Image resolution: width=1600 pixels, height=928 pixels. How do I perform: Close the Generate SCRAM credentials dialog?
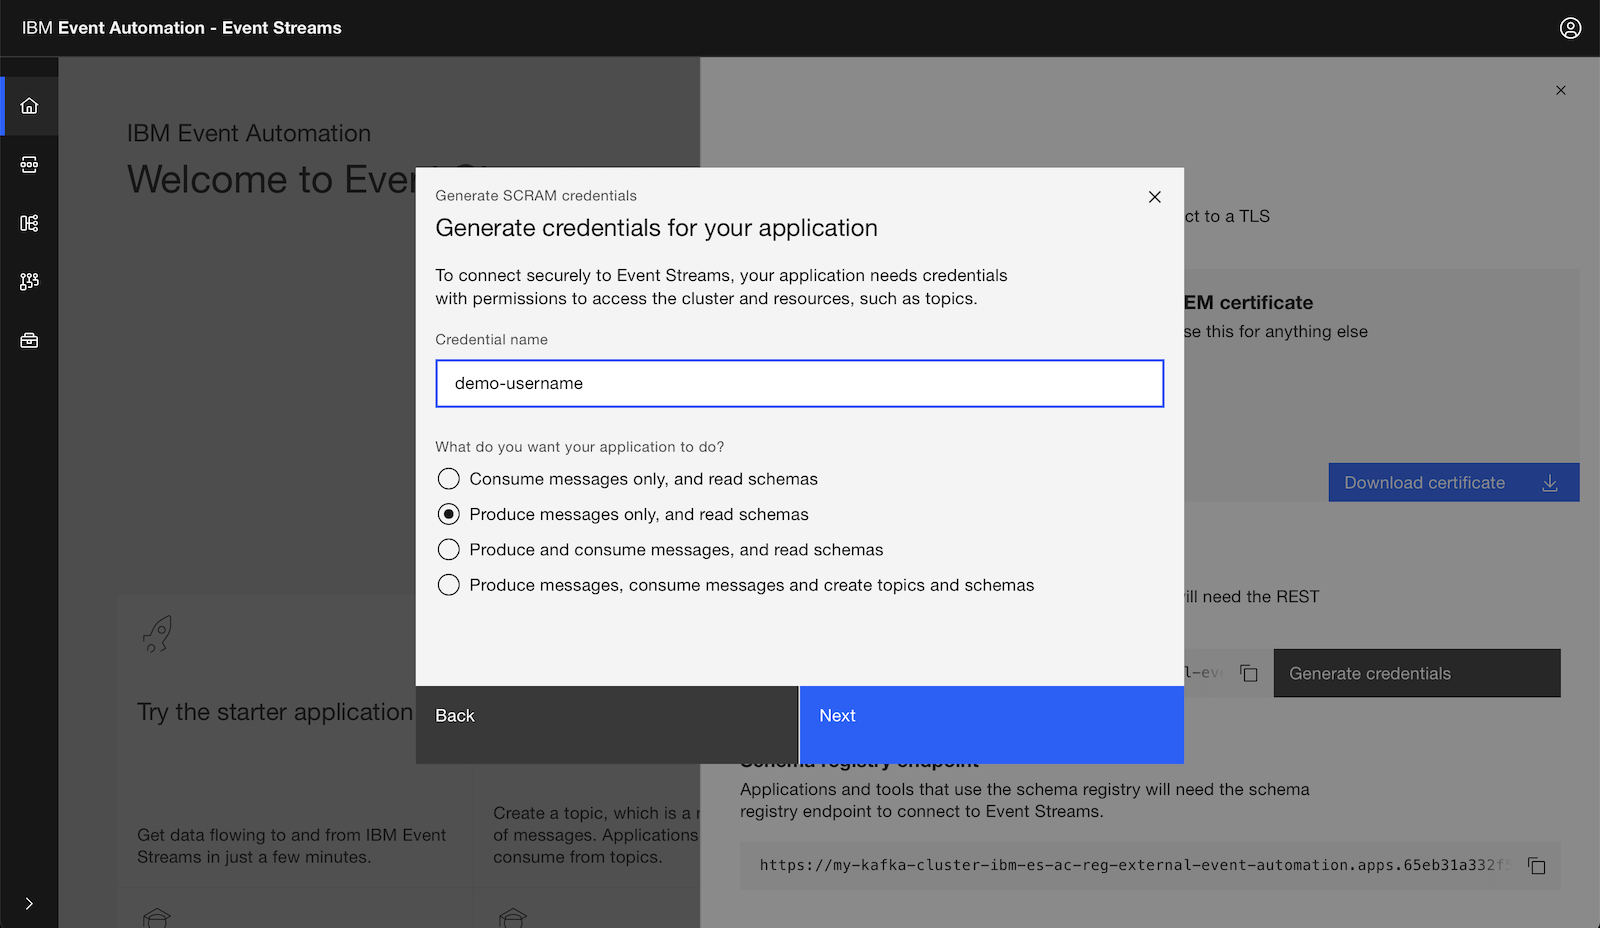[1154, 197]
